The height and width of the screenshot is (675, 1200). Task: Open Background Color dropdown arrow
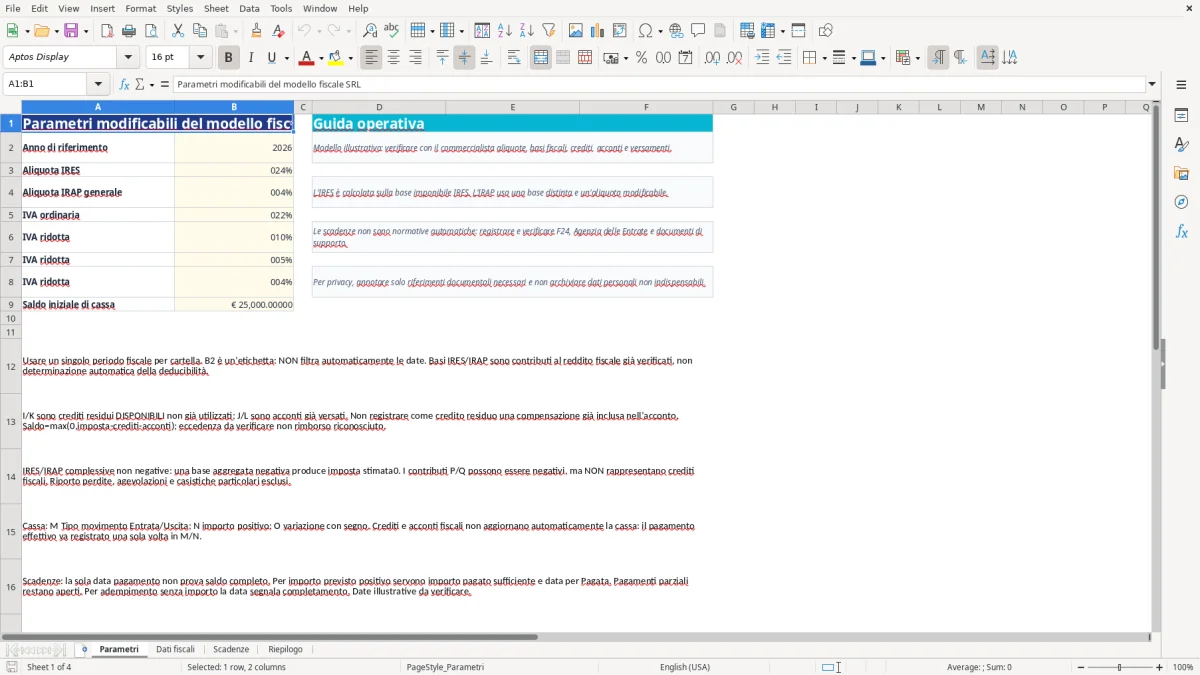click(x=350, y=58)
